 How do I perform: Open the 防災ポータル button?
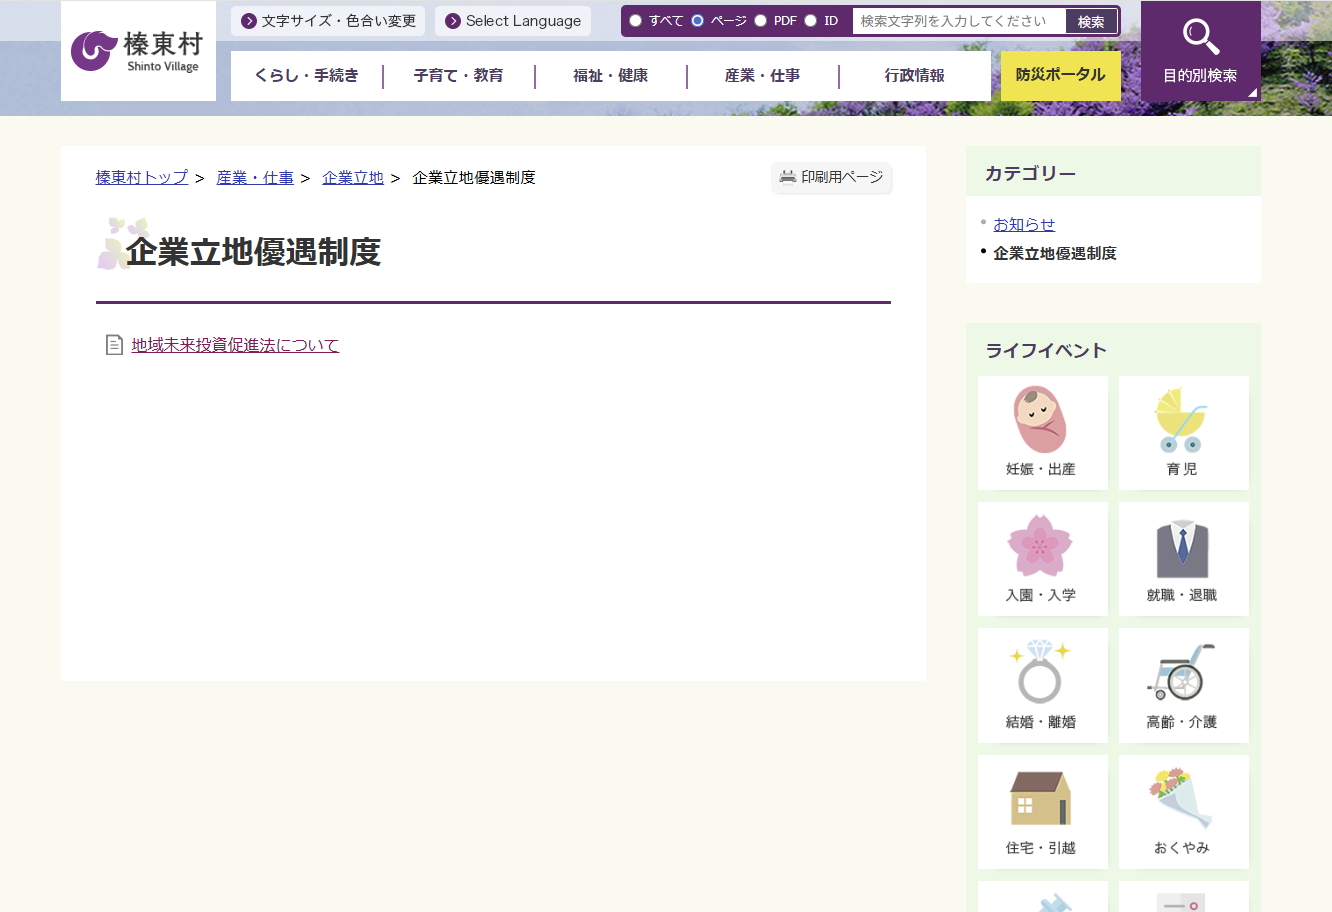pyautogui.click(x=1061, y=76)
